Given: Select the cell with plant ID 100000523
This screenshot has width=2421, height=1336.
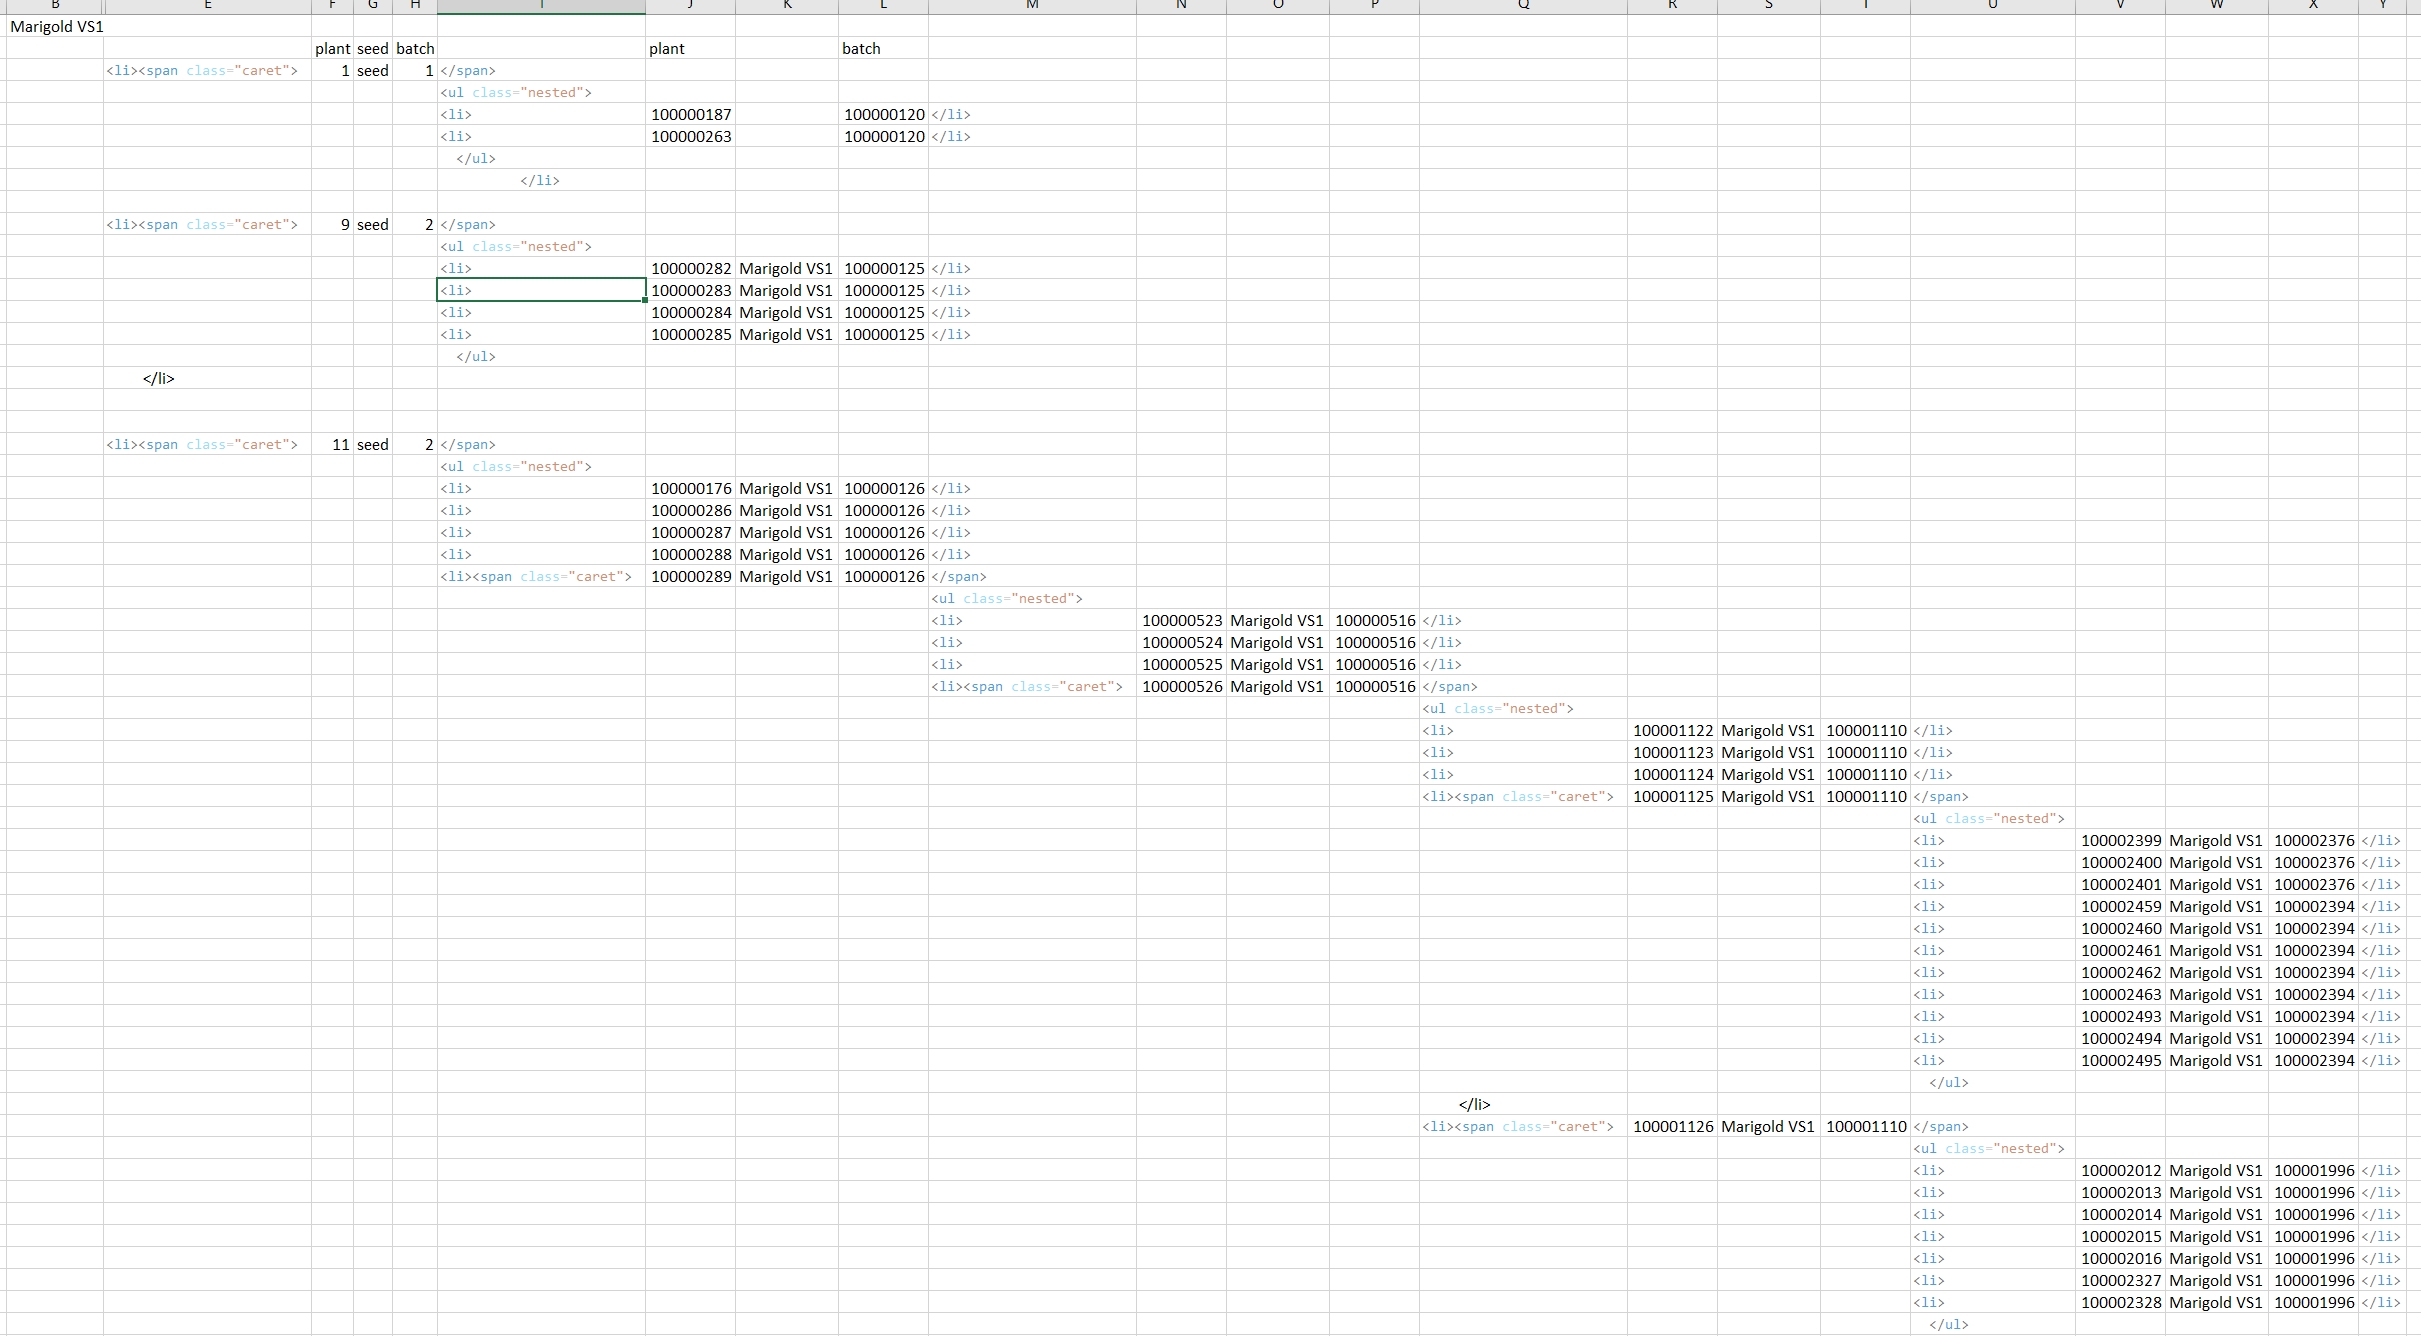Looking at the screenshot, I should (x=1182, y=621).
